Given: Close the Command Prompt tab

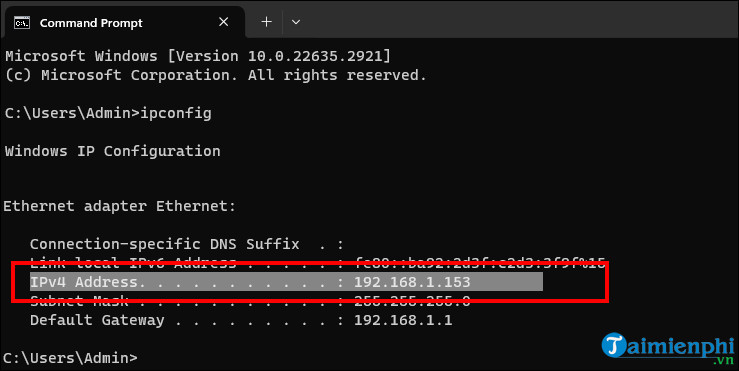Looking at the screenshot, I should click(223, 22).
